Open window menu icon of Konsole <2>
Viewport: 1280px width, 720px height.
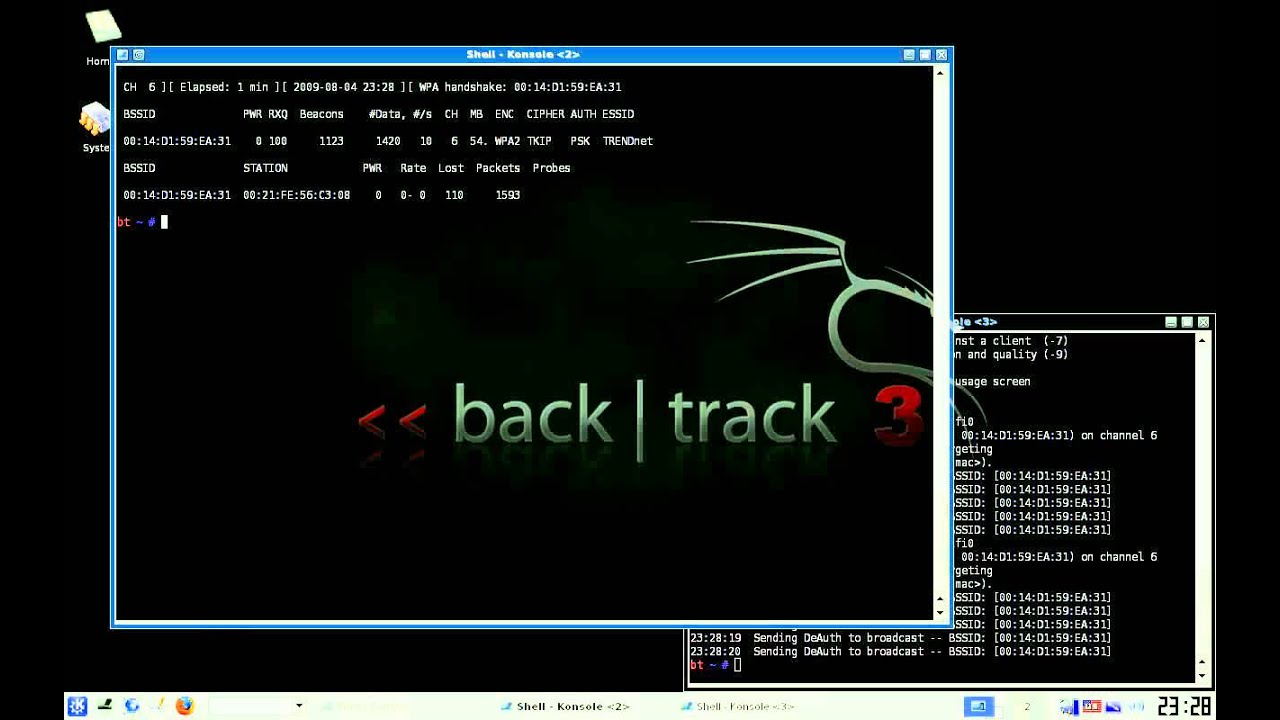[122, 55]
